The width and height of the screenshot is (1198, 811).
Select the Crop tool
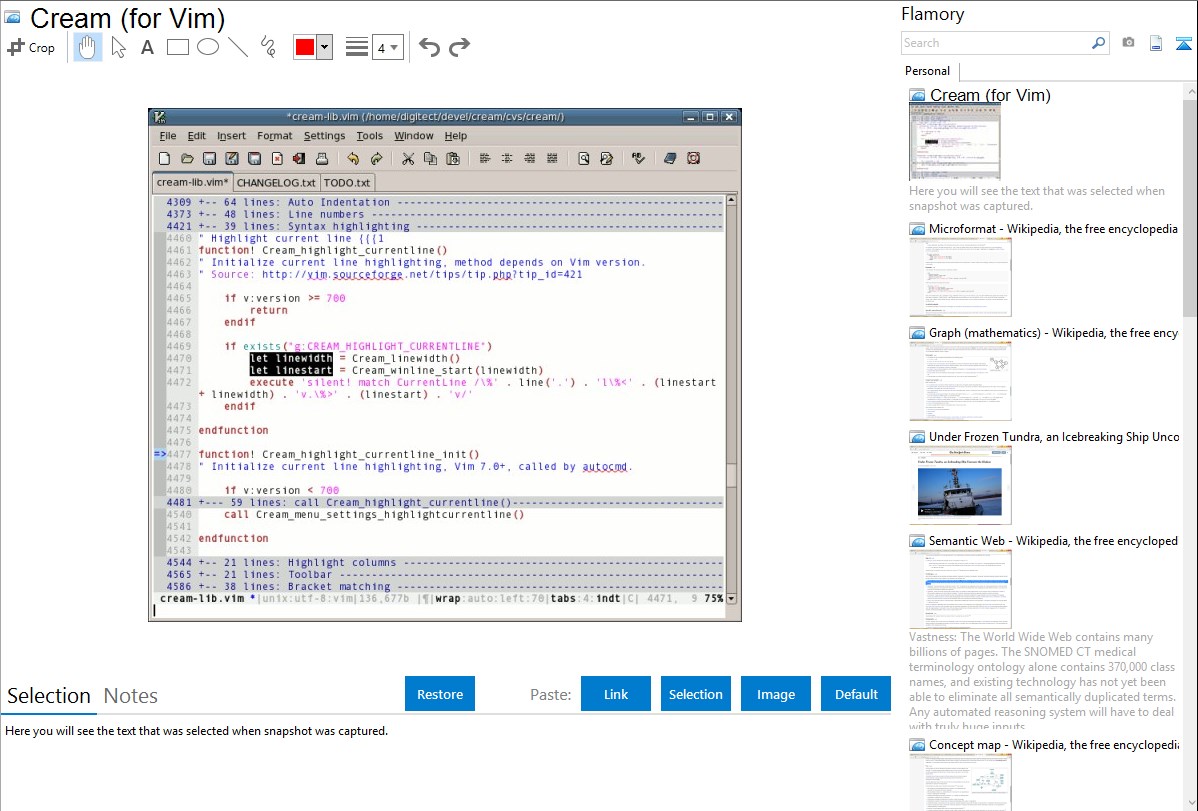click(31, 47)
